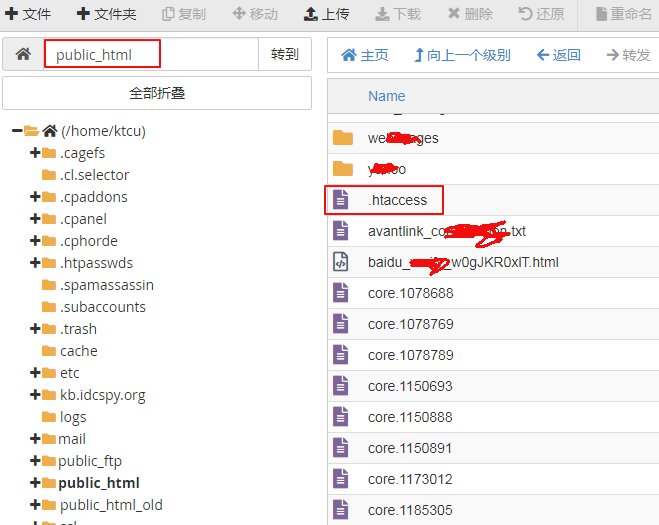Select .spamassassin in the folder tree
This screenshot has width=659, height=525.
click(x=107, y=285)
